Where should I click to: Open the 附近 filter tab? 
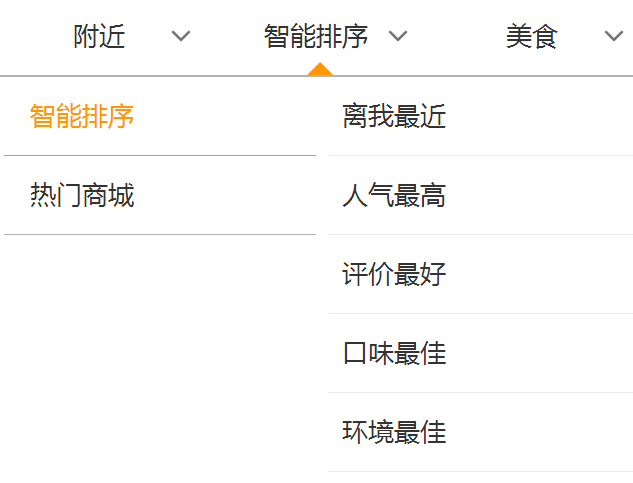coord(99,36)
